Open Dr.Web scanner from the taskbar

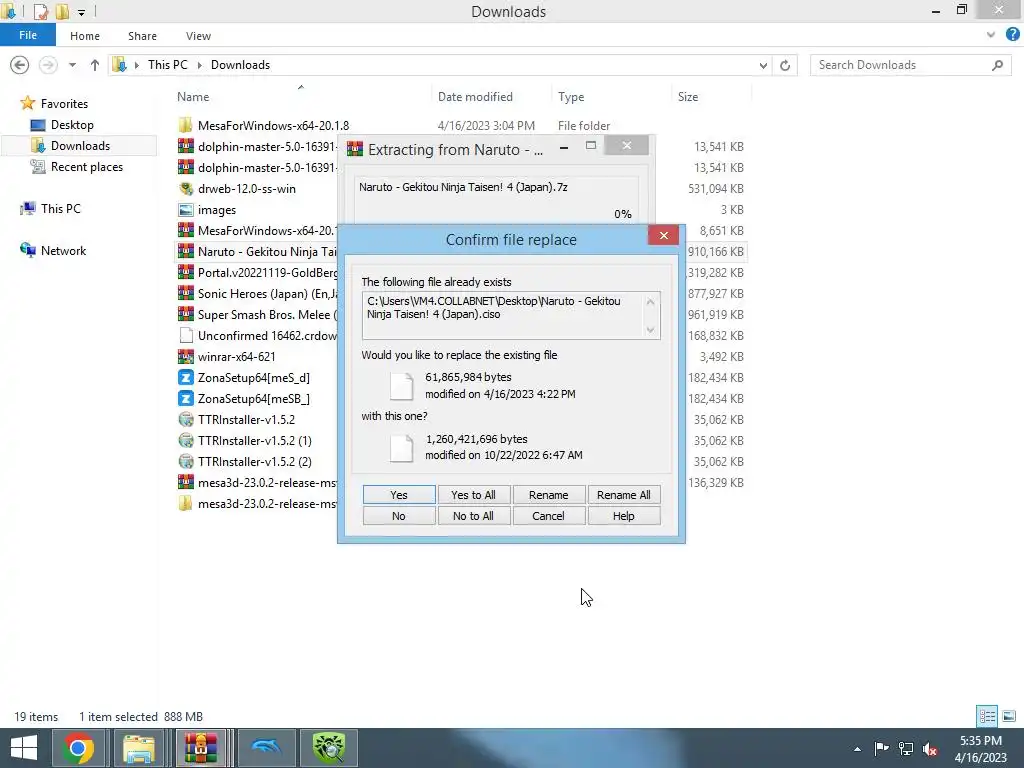coord(328,748)
